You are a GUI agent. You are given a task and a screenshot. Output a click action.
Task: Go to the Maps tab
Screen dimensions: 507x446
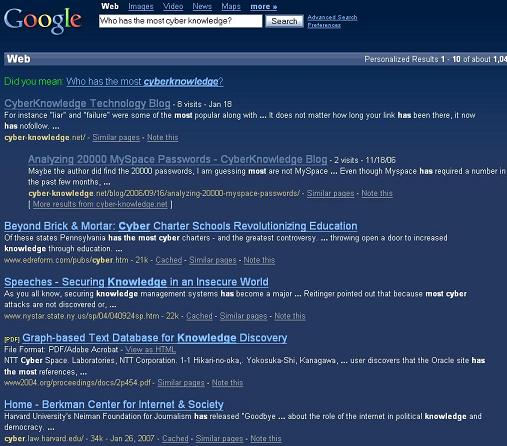[231, 6]
